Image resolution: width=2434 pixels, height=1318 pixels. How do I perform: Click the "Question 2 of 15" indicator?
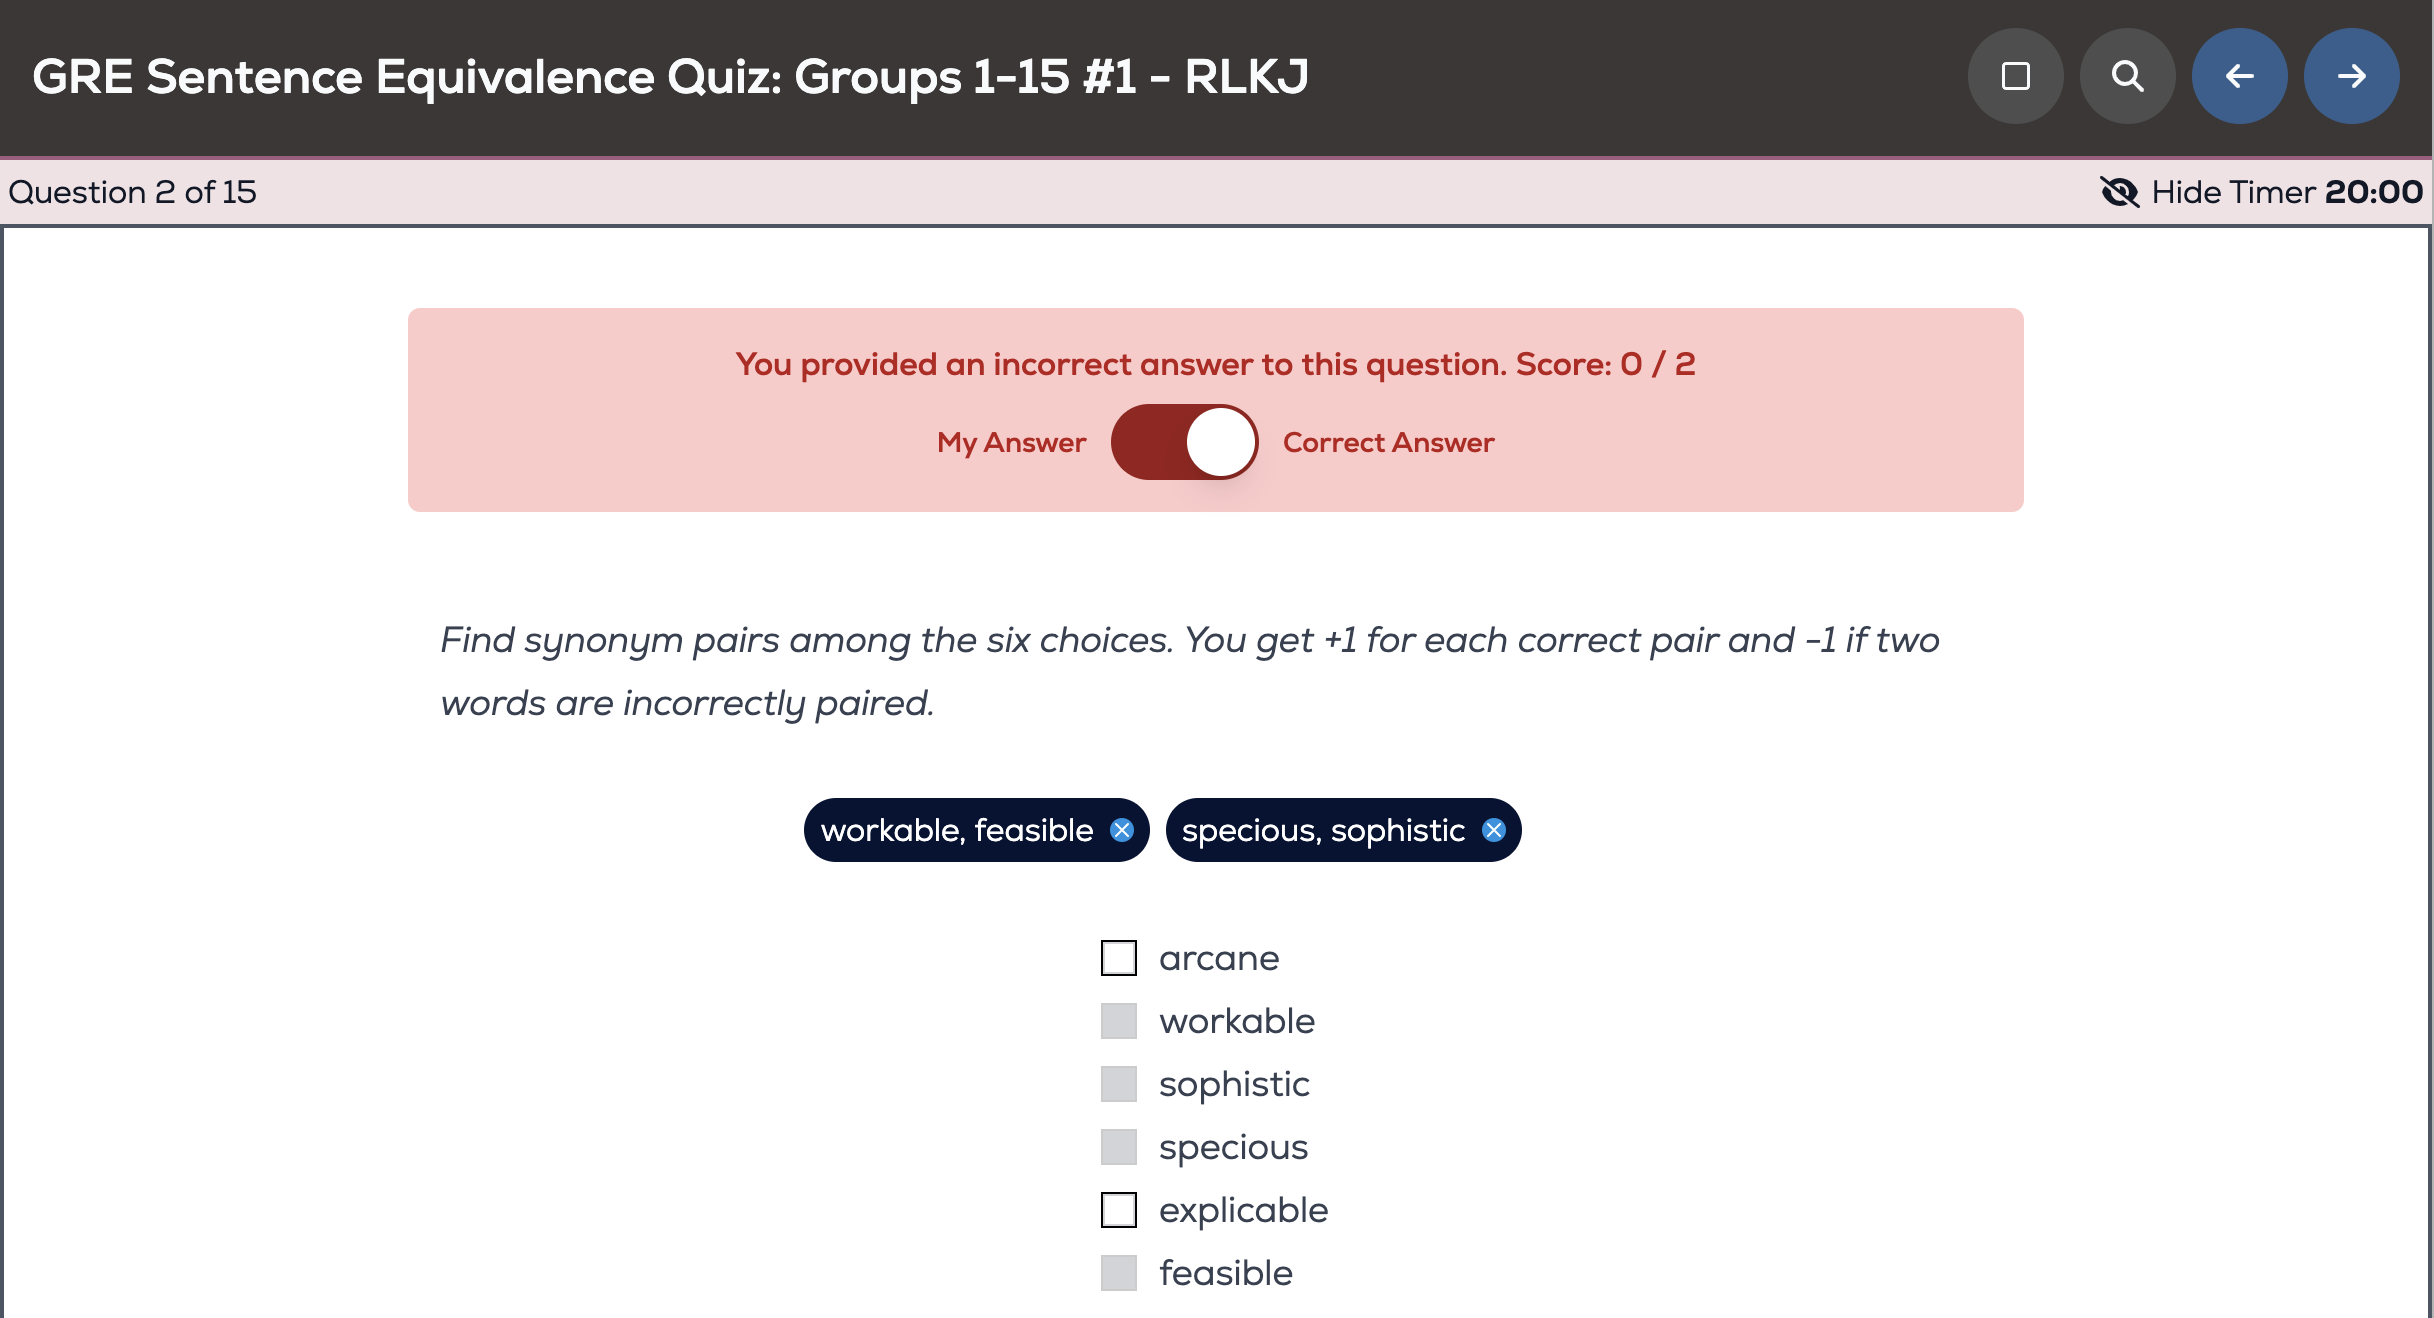click(x=132, y=192)
